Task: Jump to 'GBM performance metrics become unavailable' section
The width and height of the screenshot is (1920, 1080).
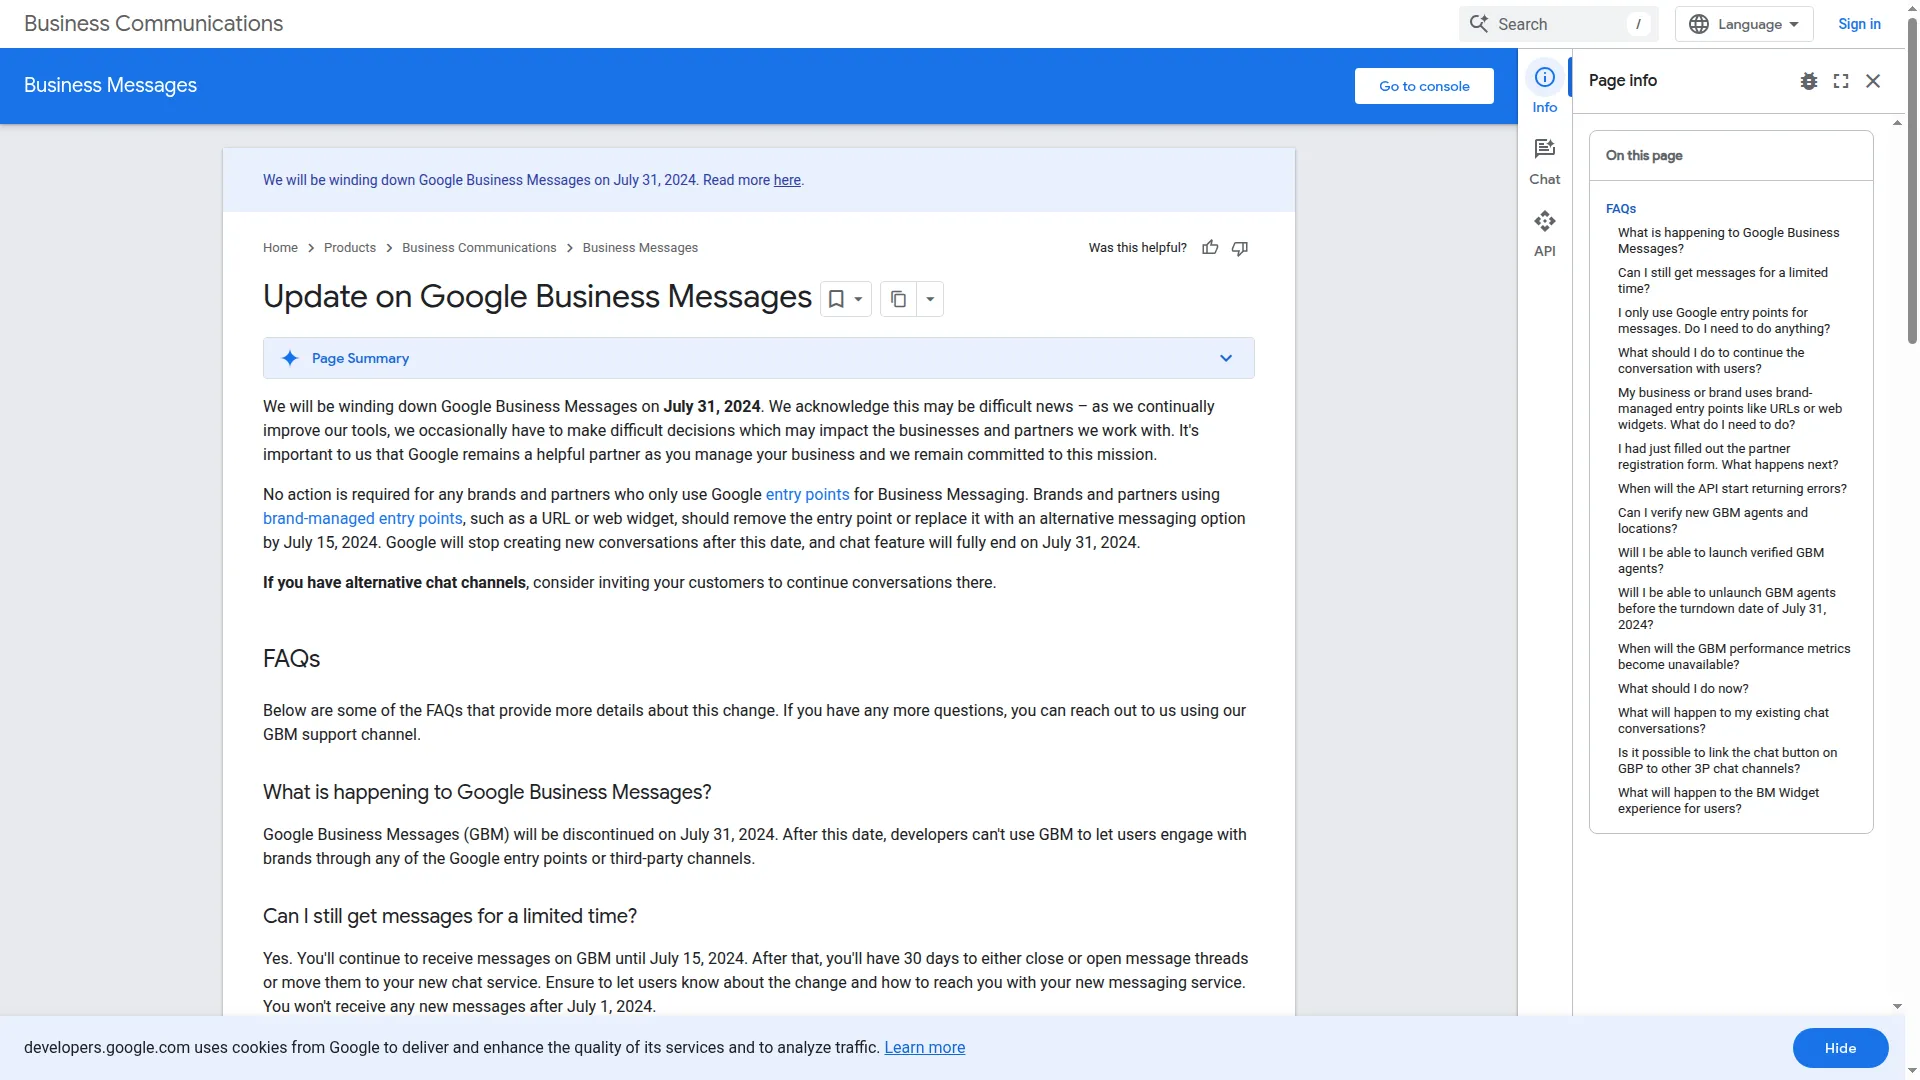Action: pos(1734,657)
